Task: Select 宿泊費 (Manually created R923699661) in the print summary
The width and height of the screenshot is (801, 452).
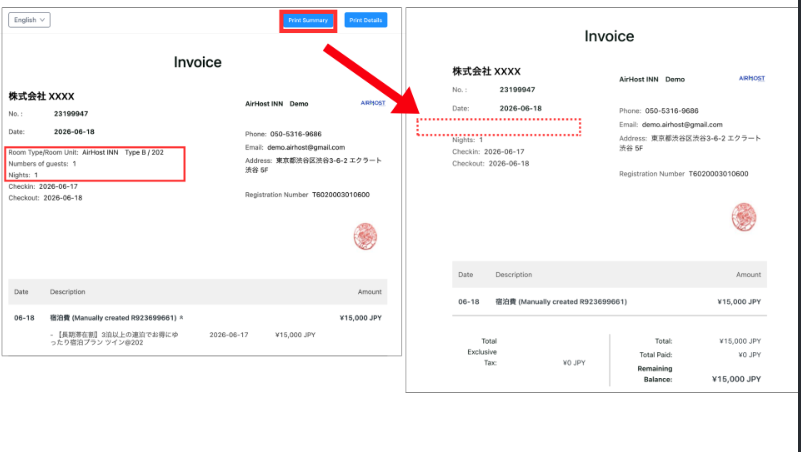Action: 561,302
